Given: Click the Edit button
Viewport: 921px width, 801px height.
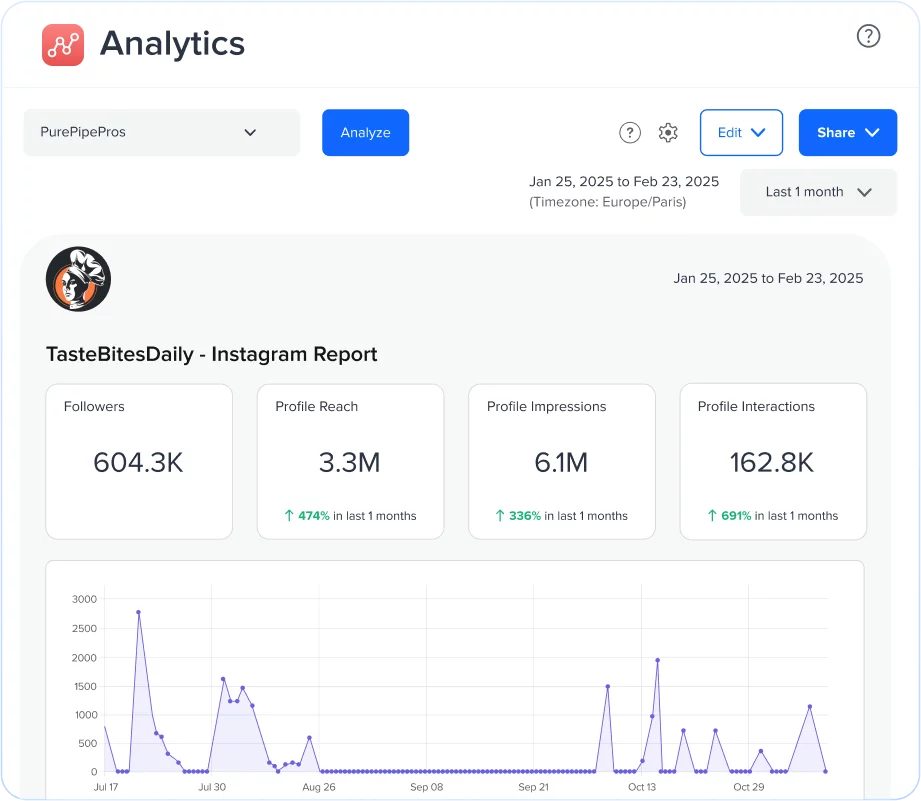Looking at the screenshot, I should [x=741, y=132].
